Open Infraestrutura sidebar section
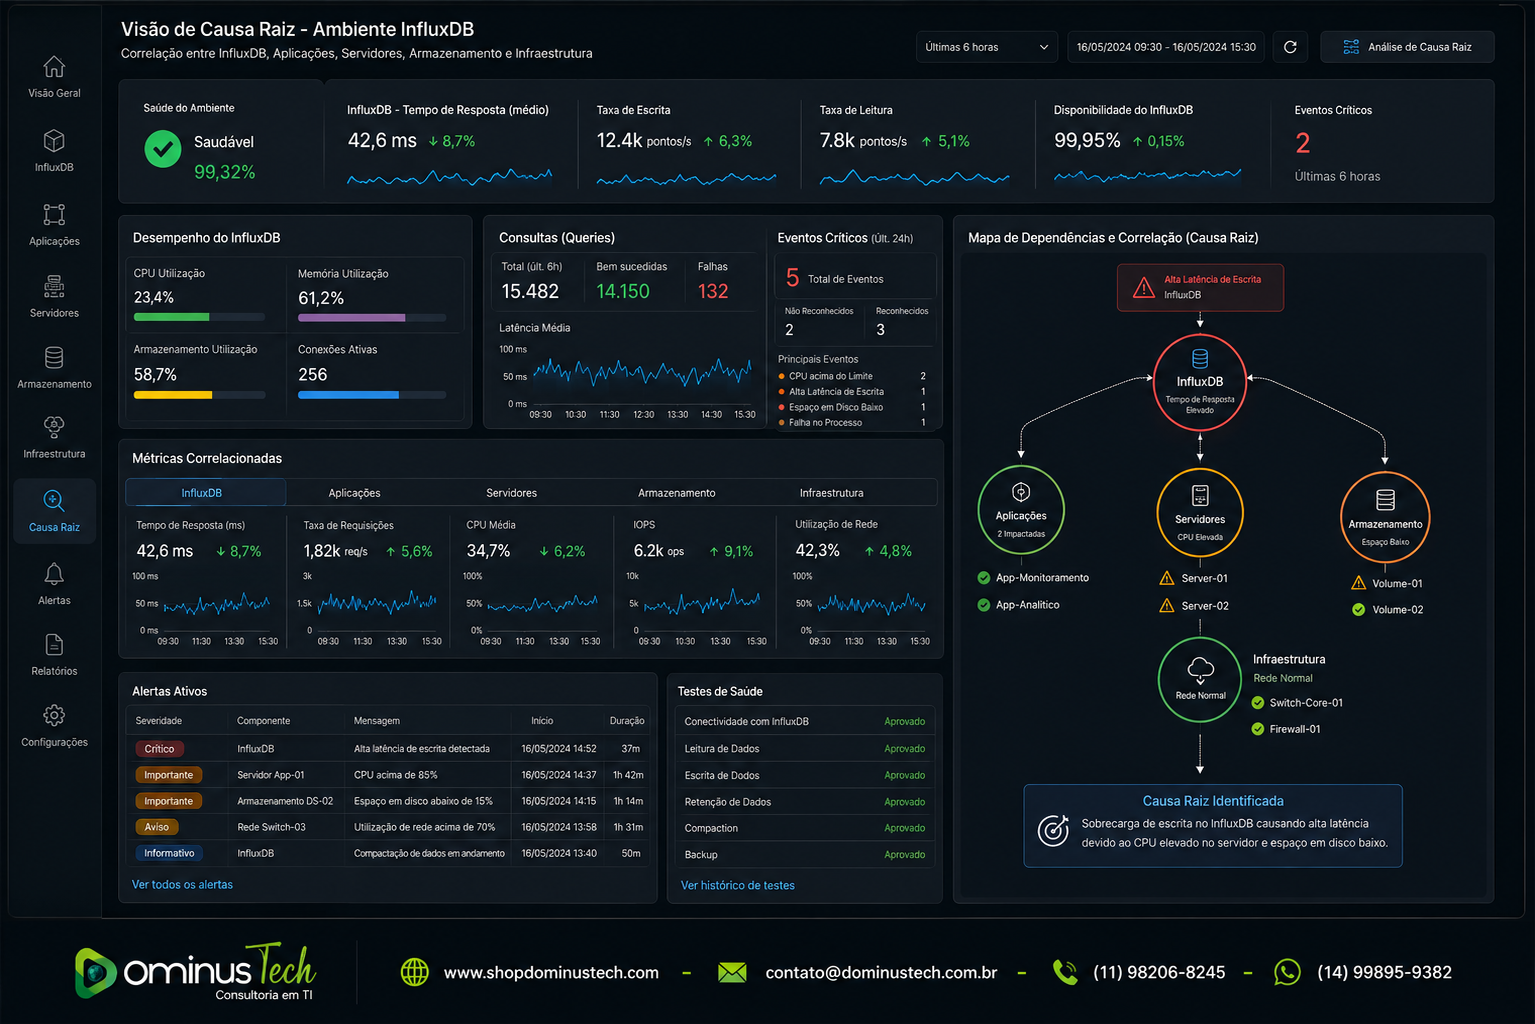The image size is (1535, 1024). point(54,437)
